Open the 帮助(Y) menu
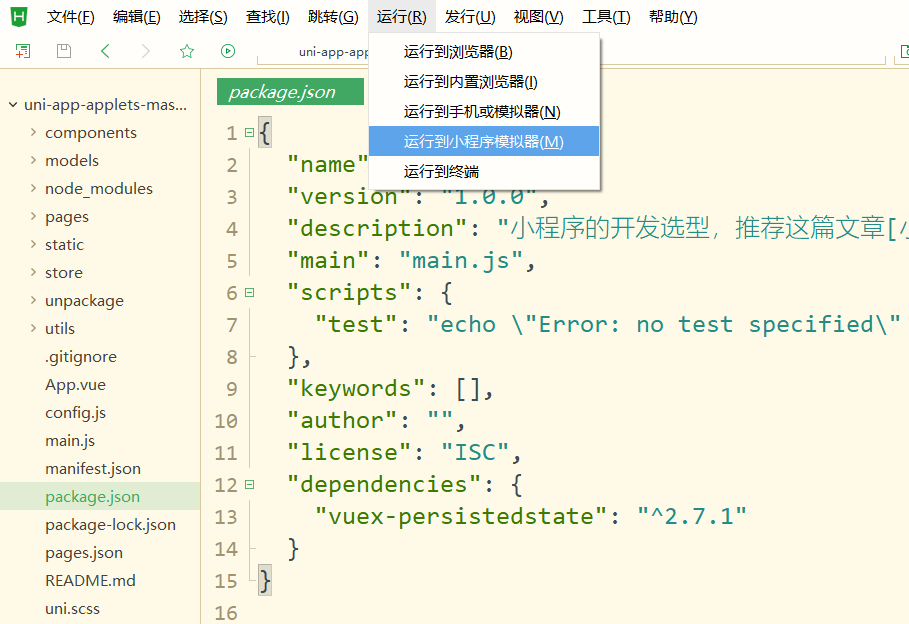This screenshot has width=909, height=624. (673, 17)
